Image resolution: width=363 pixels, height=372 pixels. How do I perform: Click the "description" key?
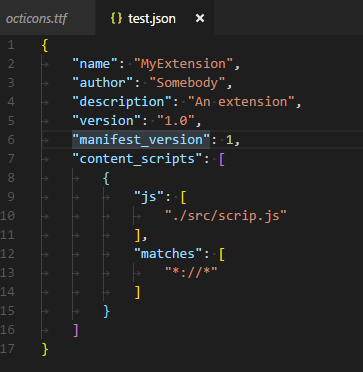[122, 102]
